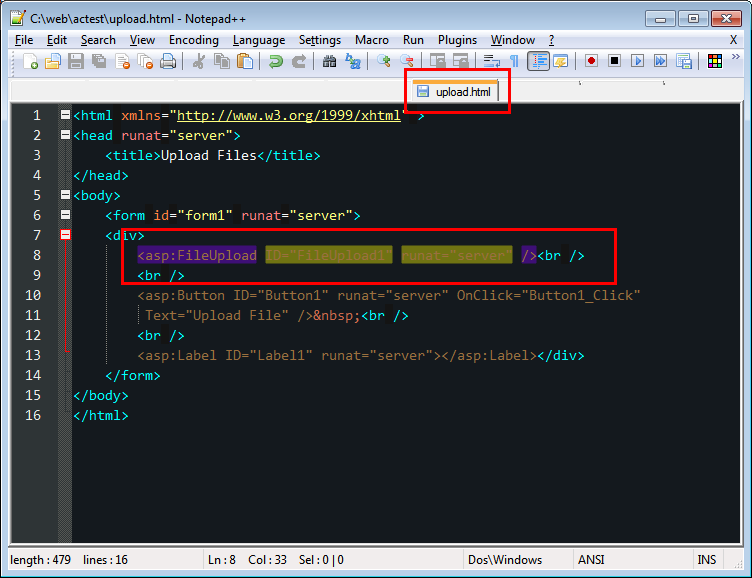This screenshot has height=578, width=752.
Task: Toggle the Word Wrap toolbar button
Action: pyautogui.click(x=492, y=62)
